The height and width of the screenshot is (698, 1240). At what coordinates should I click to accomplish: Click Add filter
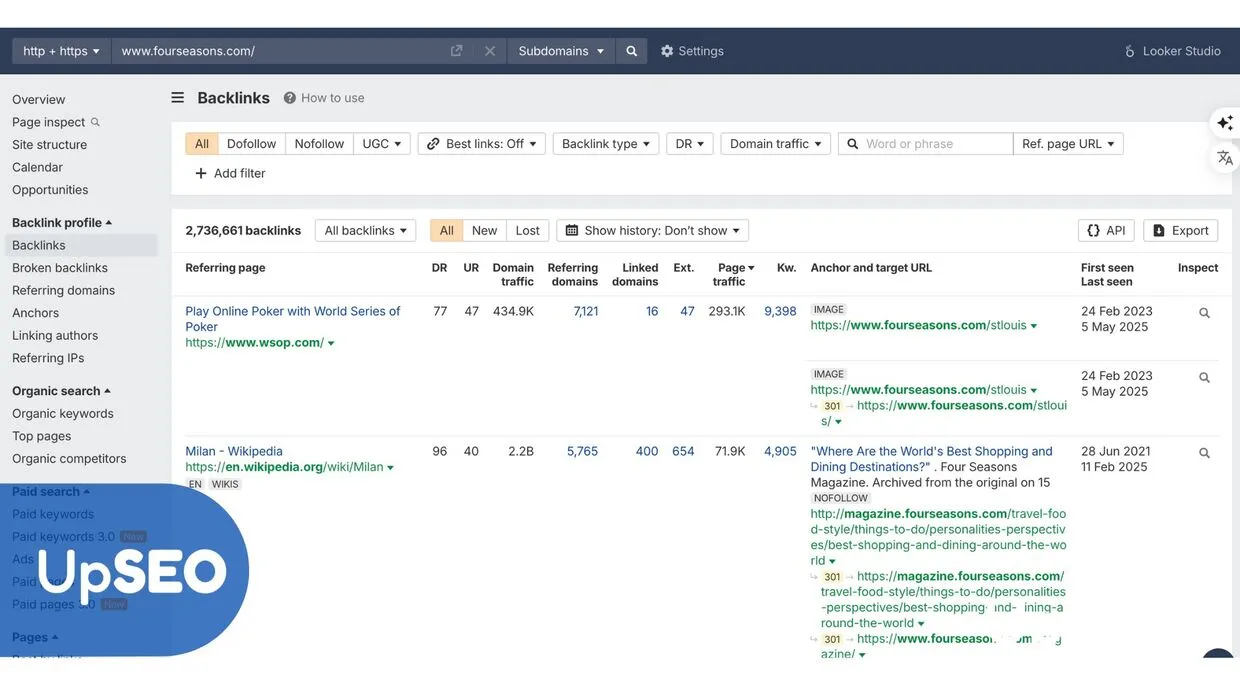[x=230, y=173]
